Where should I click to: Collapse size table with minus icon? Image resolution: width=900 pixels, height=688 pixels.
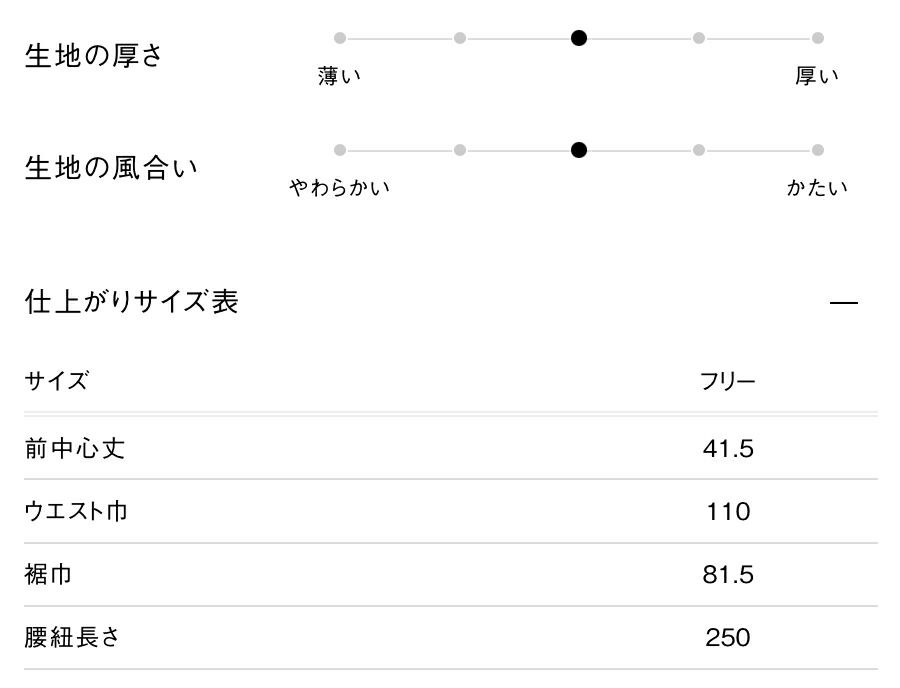coord(844,303)
